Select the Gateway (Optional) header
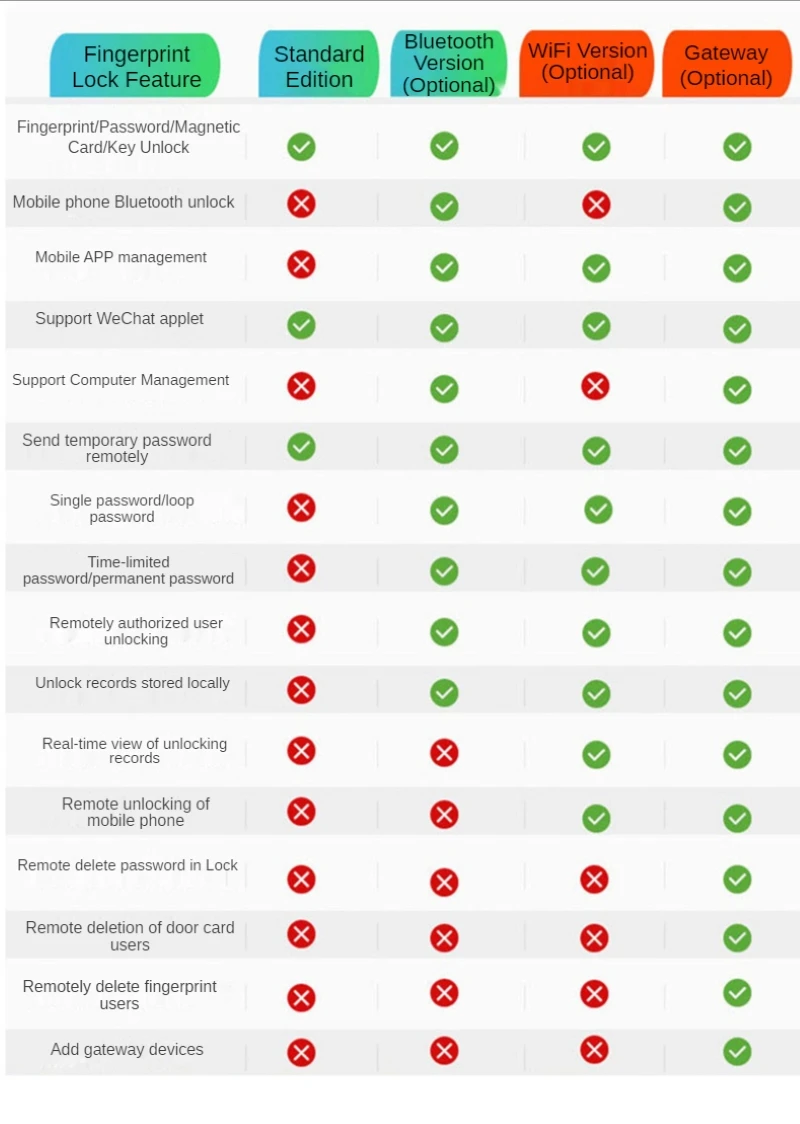 click(x=726, y=65)
